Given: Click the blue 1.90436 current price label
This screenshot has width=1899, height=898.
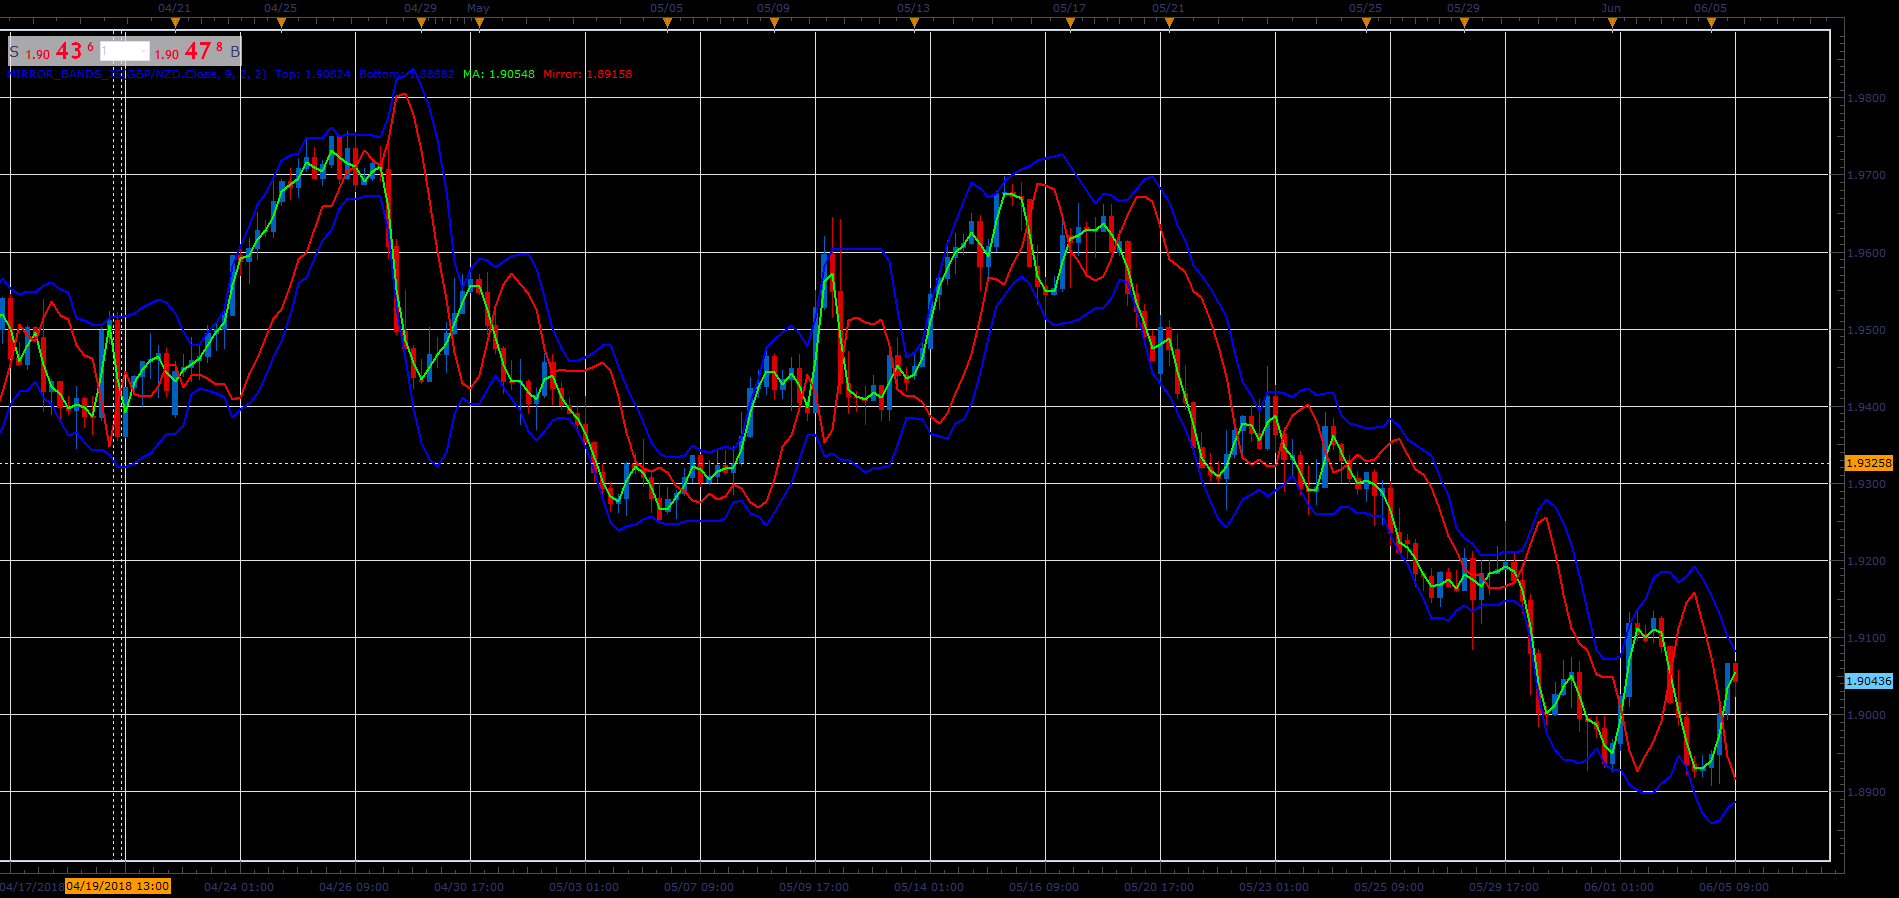Looking at the screenshot, I should click(x=1868, y=681).
